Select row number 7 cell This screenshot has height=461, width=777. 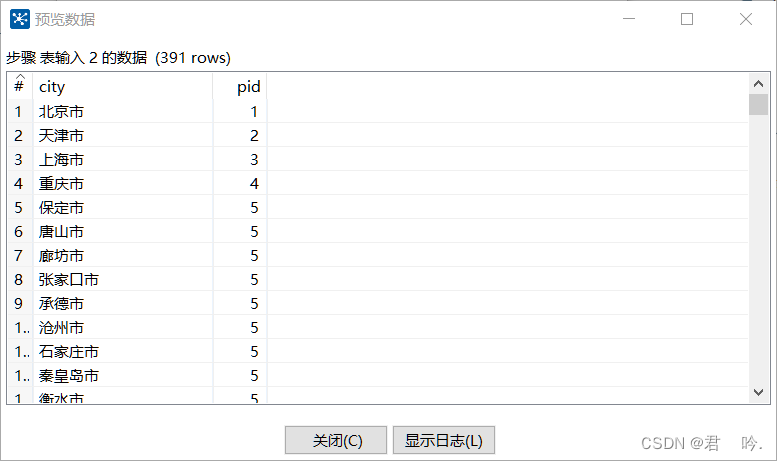point(20,256)
